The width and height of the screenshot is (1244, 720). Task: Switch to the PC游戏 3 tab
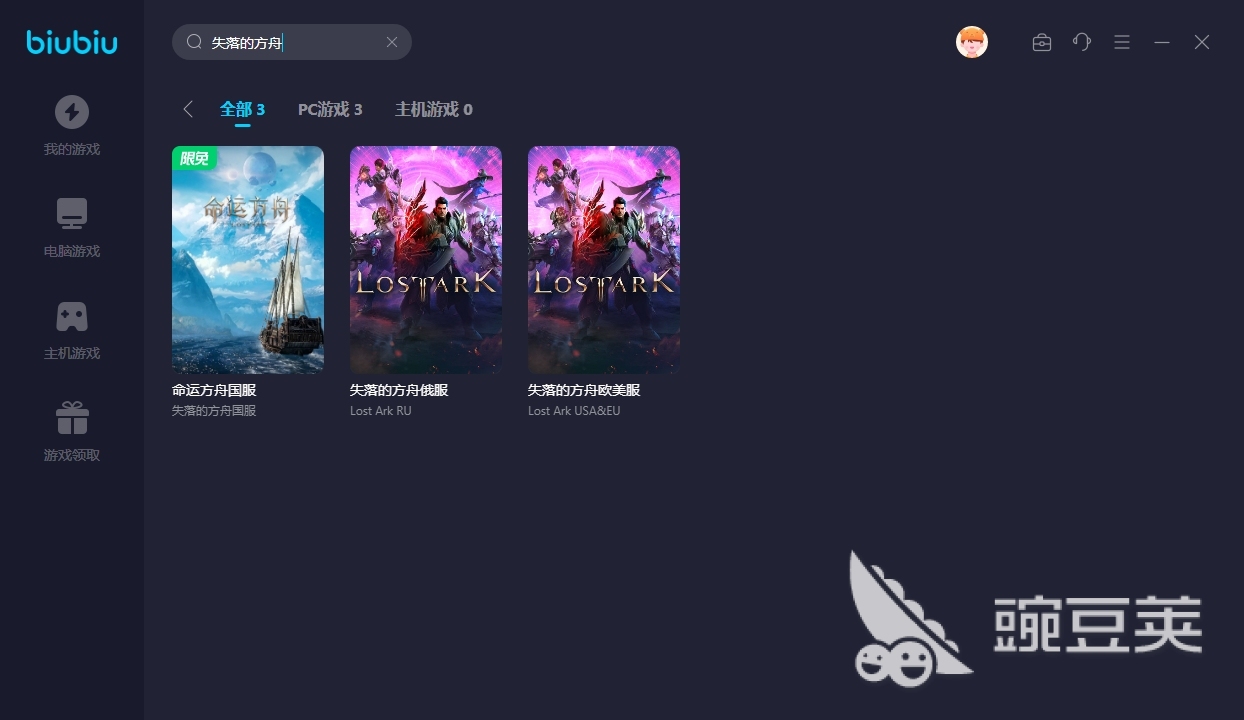point(330,110)
